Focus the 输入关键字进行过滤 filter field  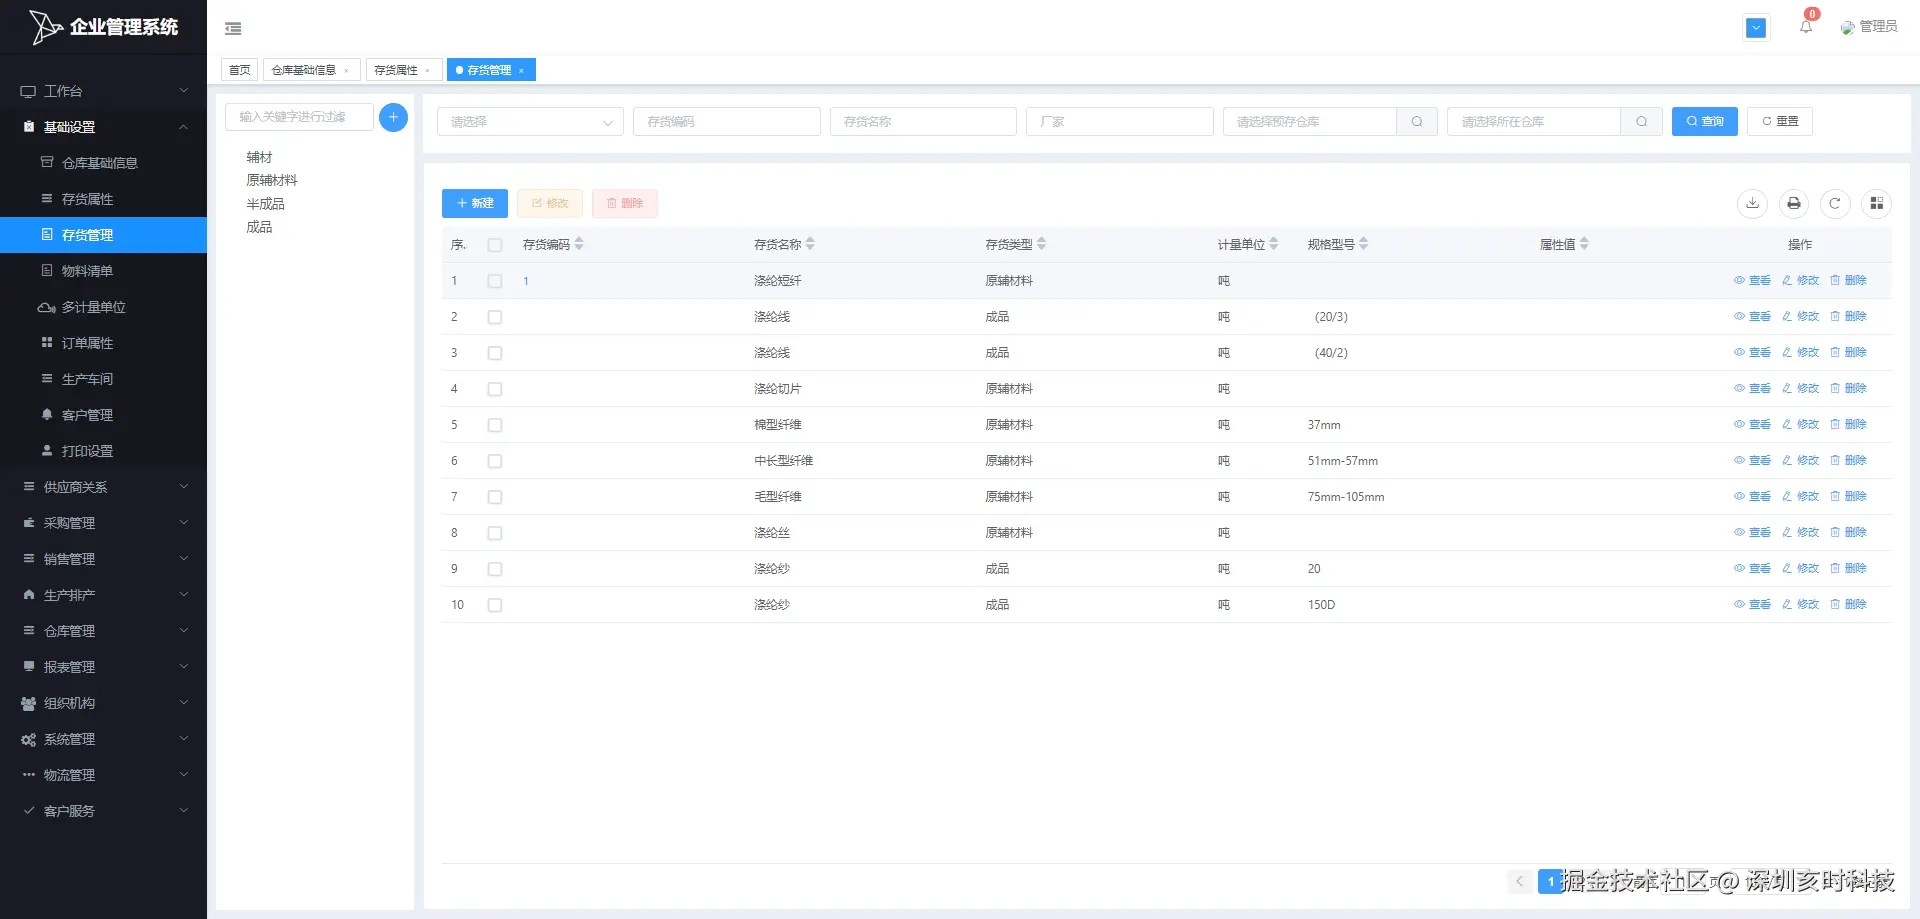pyautogui.click(x=300, y=117)
